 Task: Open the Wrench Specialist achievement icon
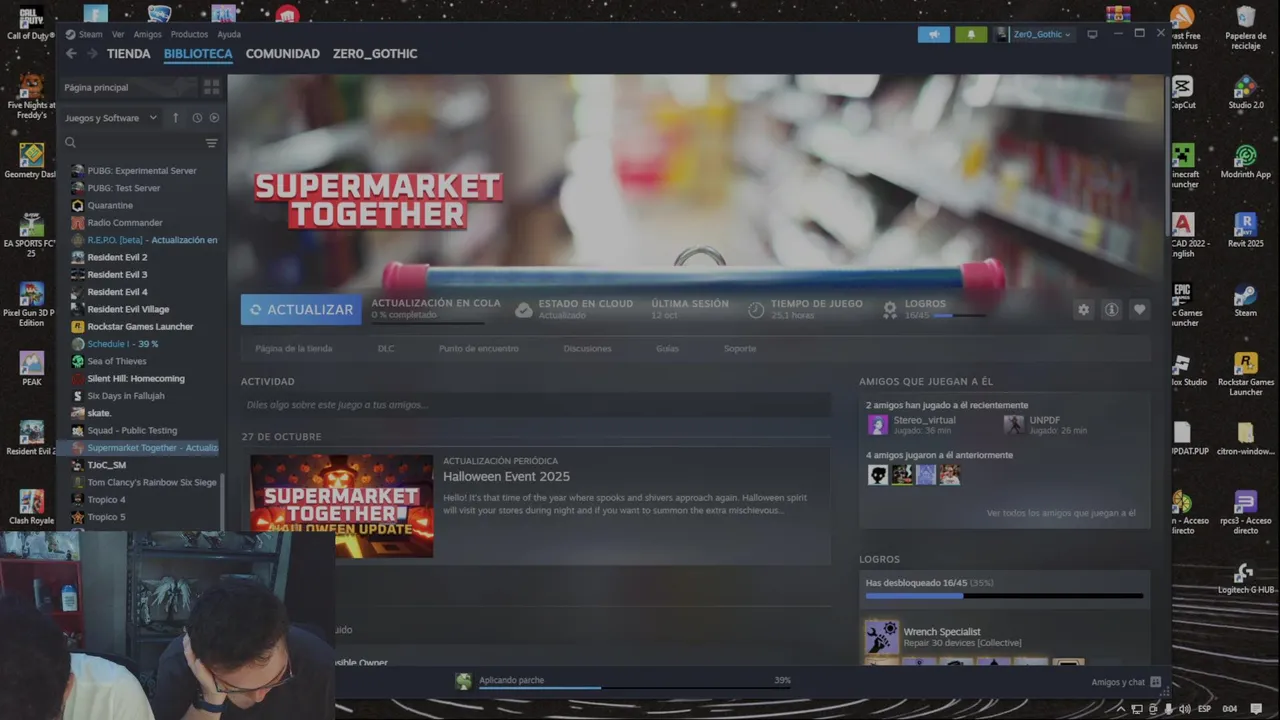[x=881, y=637]
